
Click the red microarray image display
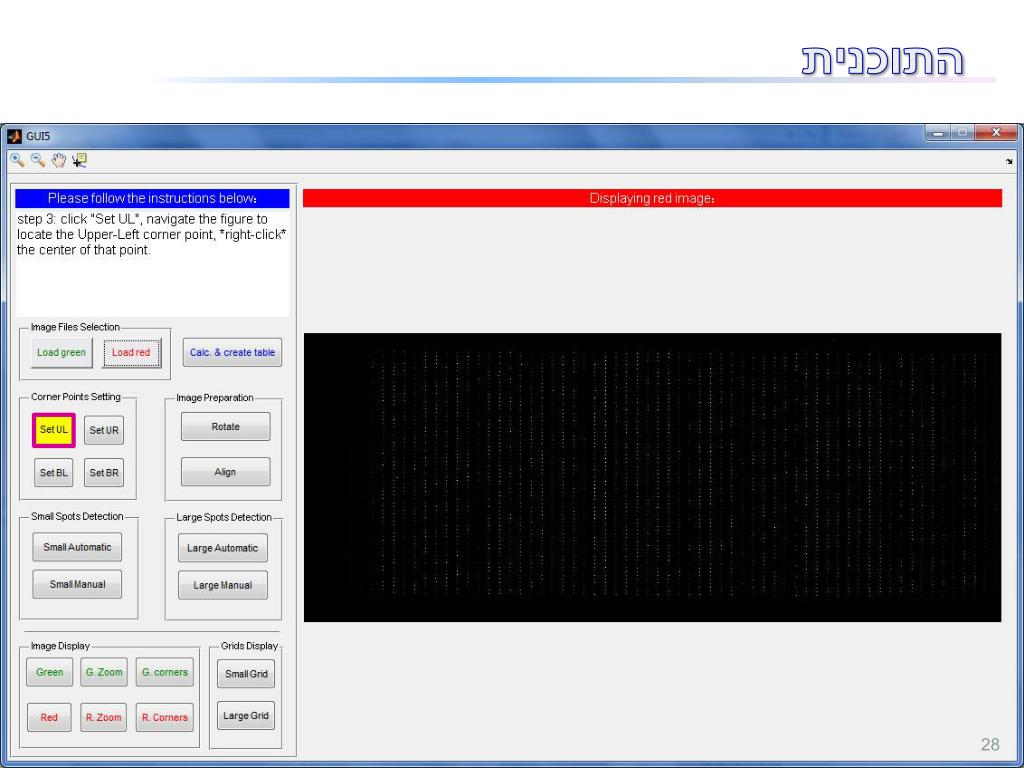click(652, 477)
